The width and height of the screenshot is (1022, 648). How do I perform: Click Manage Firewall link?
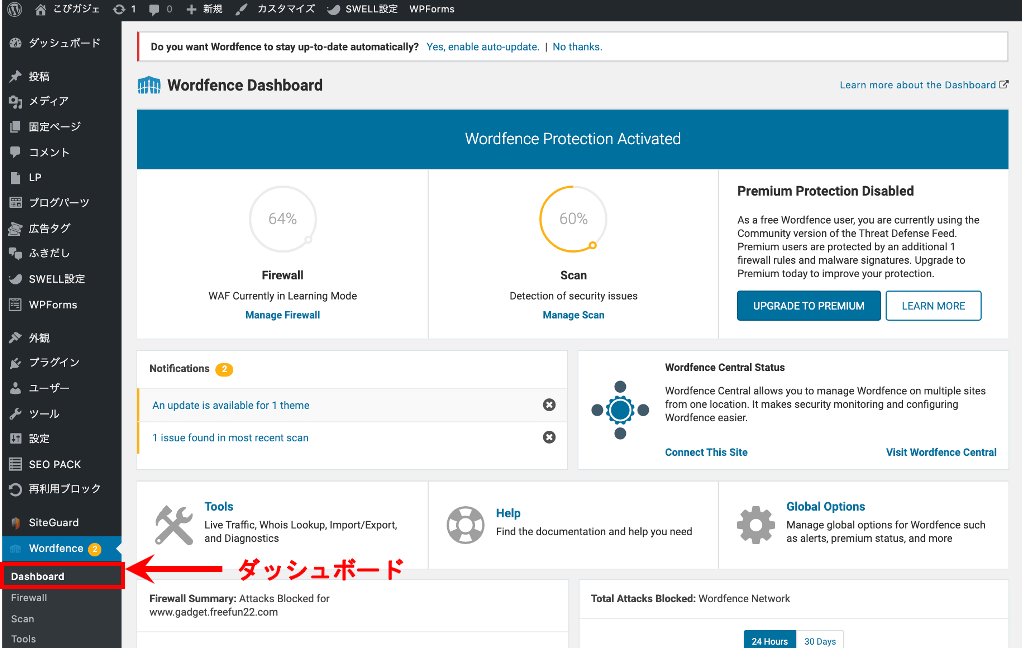click(x=283, y=315)
